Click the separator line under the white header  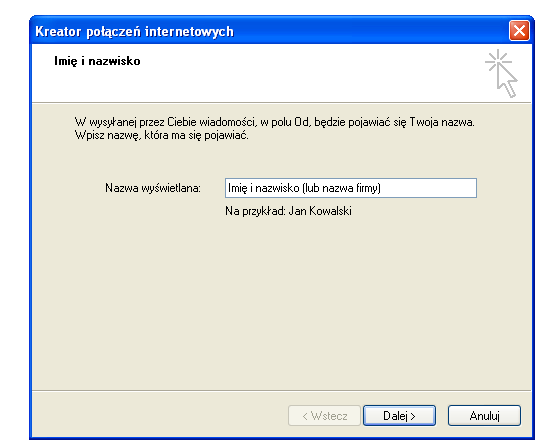coord(281,103)
